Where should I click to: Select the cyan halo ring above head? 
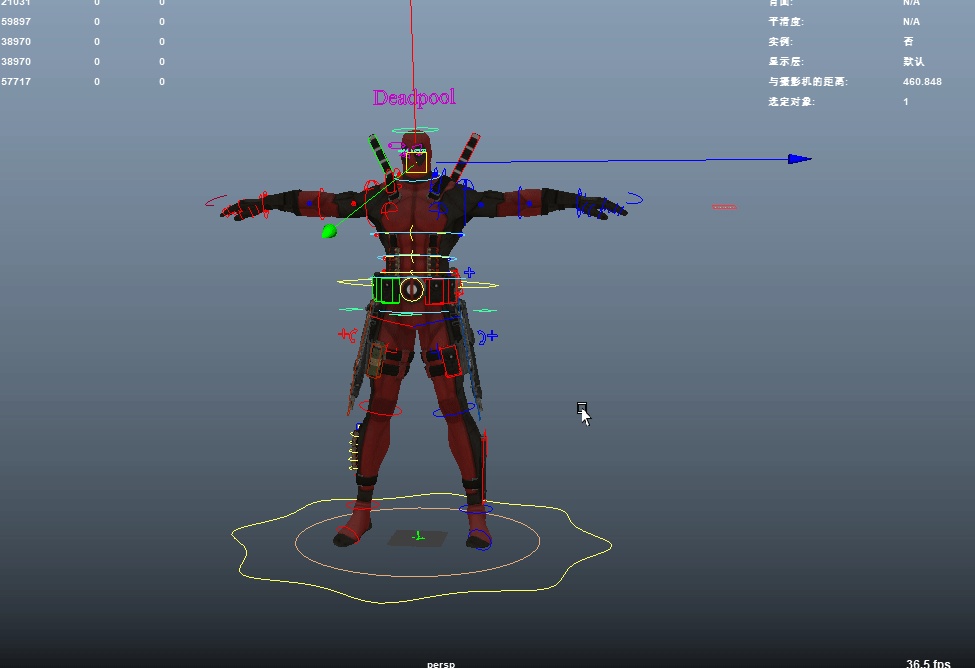pos(415,130)
